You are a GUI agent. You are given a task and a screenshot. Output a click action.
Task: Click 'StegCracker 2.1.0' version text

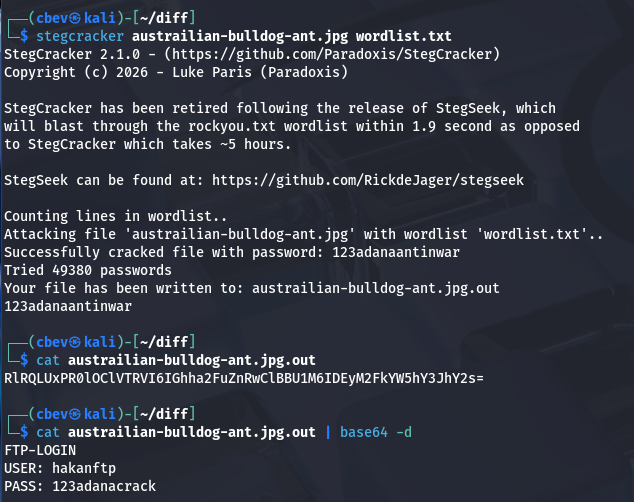tap(68, 53)
